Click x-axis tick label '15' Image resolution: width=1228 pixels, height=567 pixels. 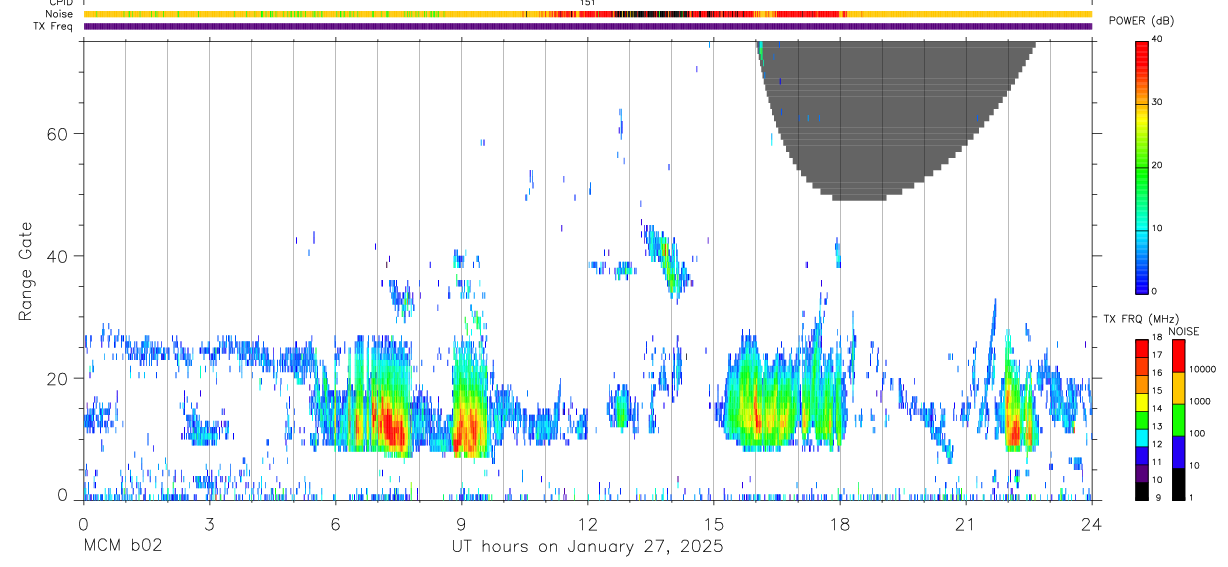713,524
